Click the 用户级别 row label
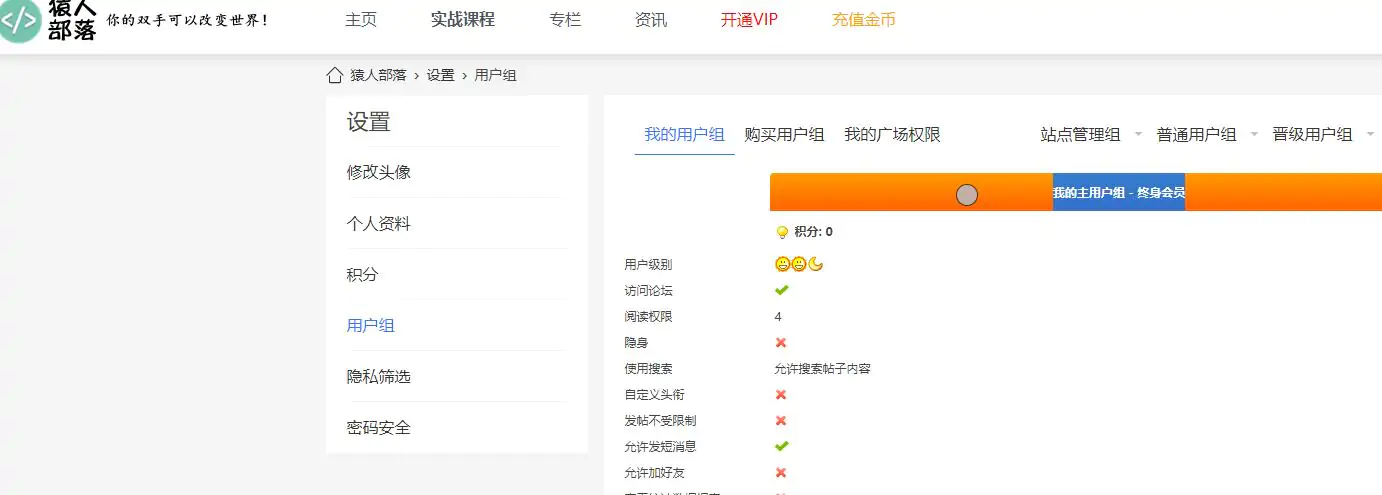 [x=648, y=264]
